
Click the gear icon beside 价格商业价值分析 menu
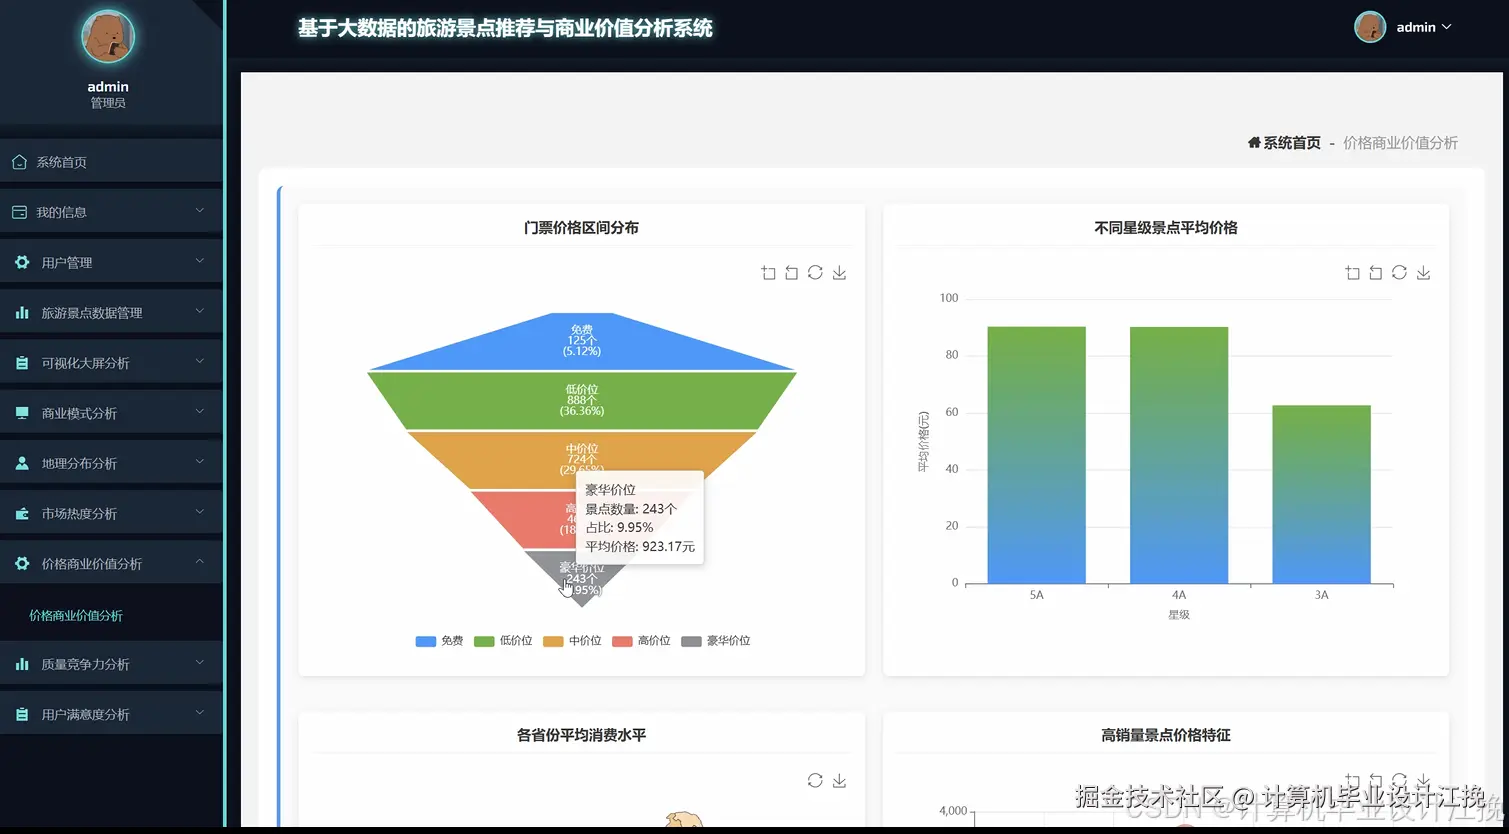coord(22,564)
